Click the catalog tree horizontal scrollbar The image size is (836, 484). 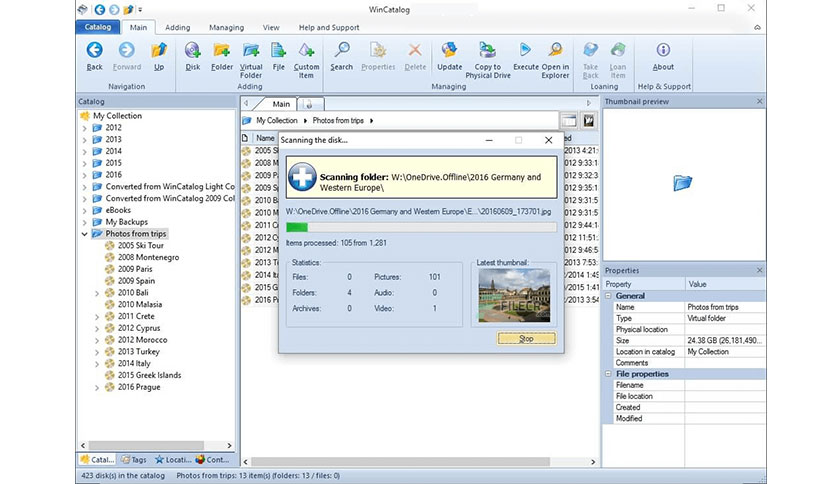pyautogui.click(x=147, y=445)
